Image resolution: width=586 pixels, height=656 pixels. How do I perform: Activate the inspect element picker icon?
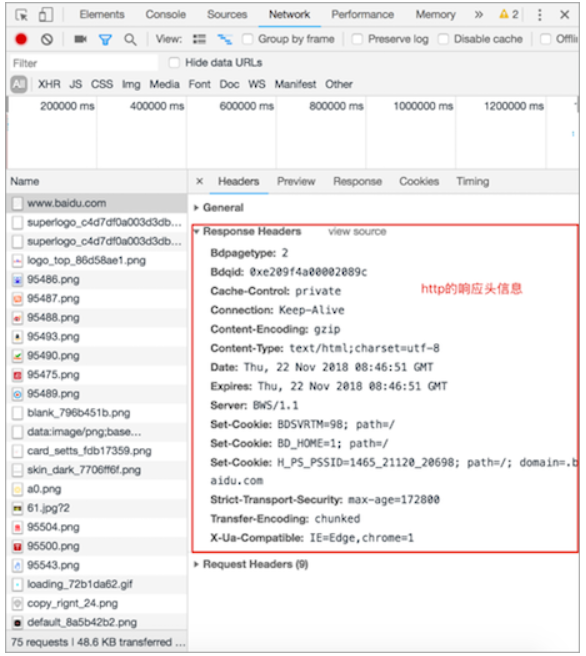[21, 15]
